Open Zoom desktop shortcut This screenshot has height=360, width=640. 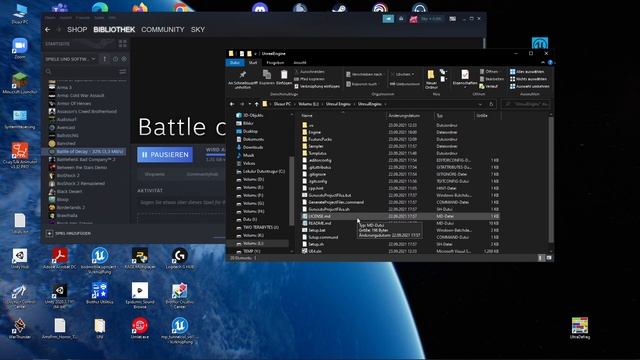click(x=20, y=49)
